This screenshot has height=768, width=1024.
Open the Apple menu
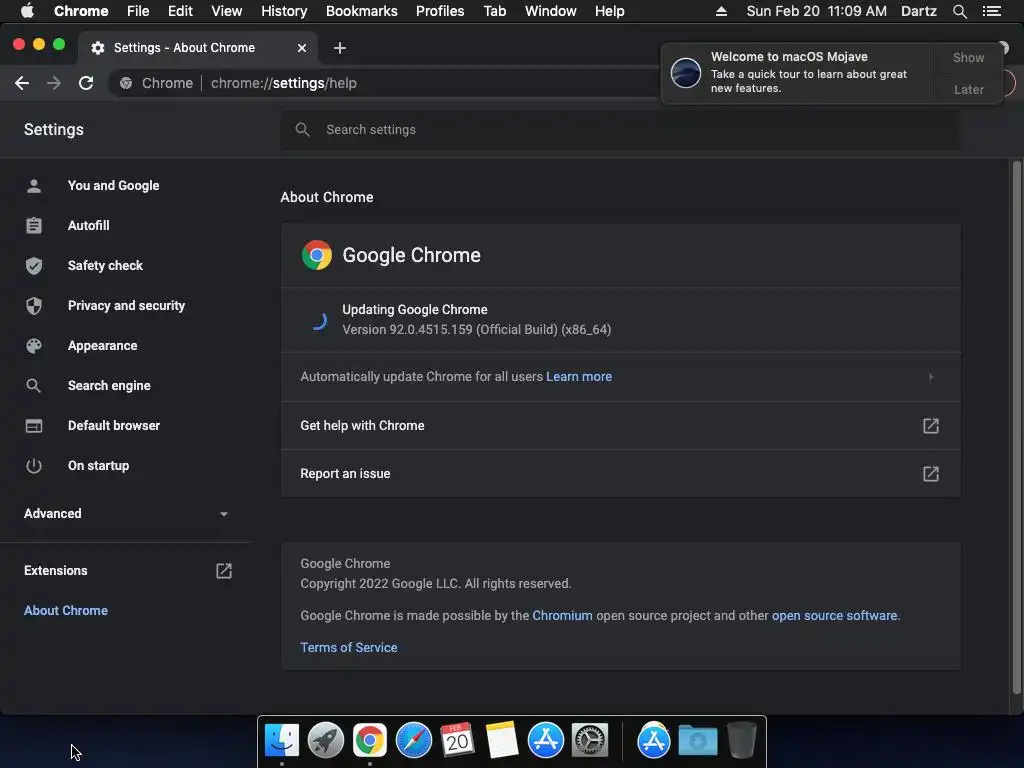click(27, 11)
